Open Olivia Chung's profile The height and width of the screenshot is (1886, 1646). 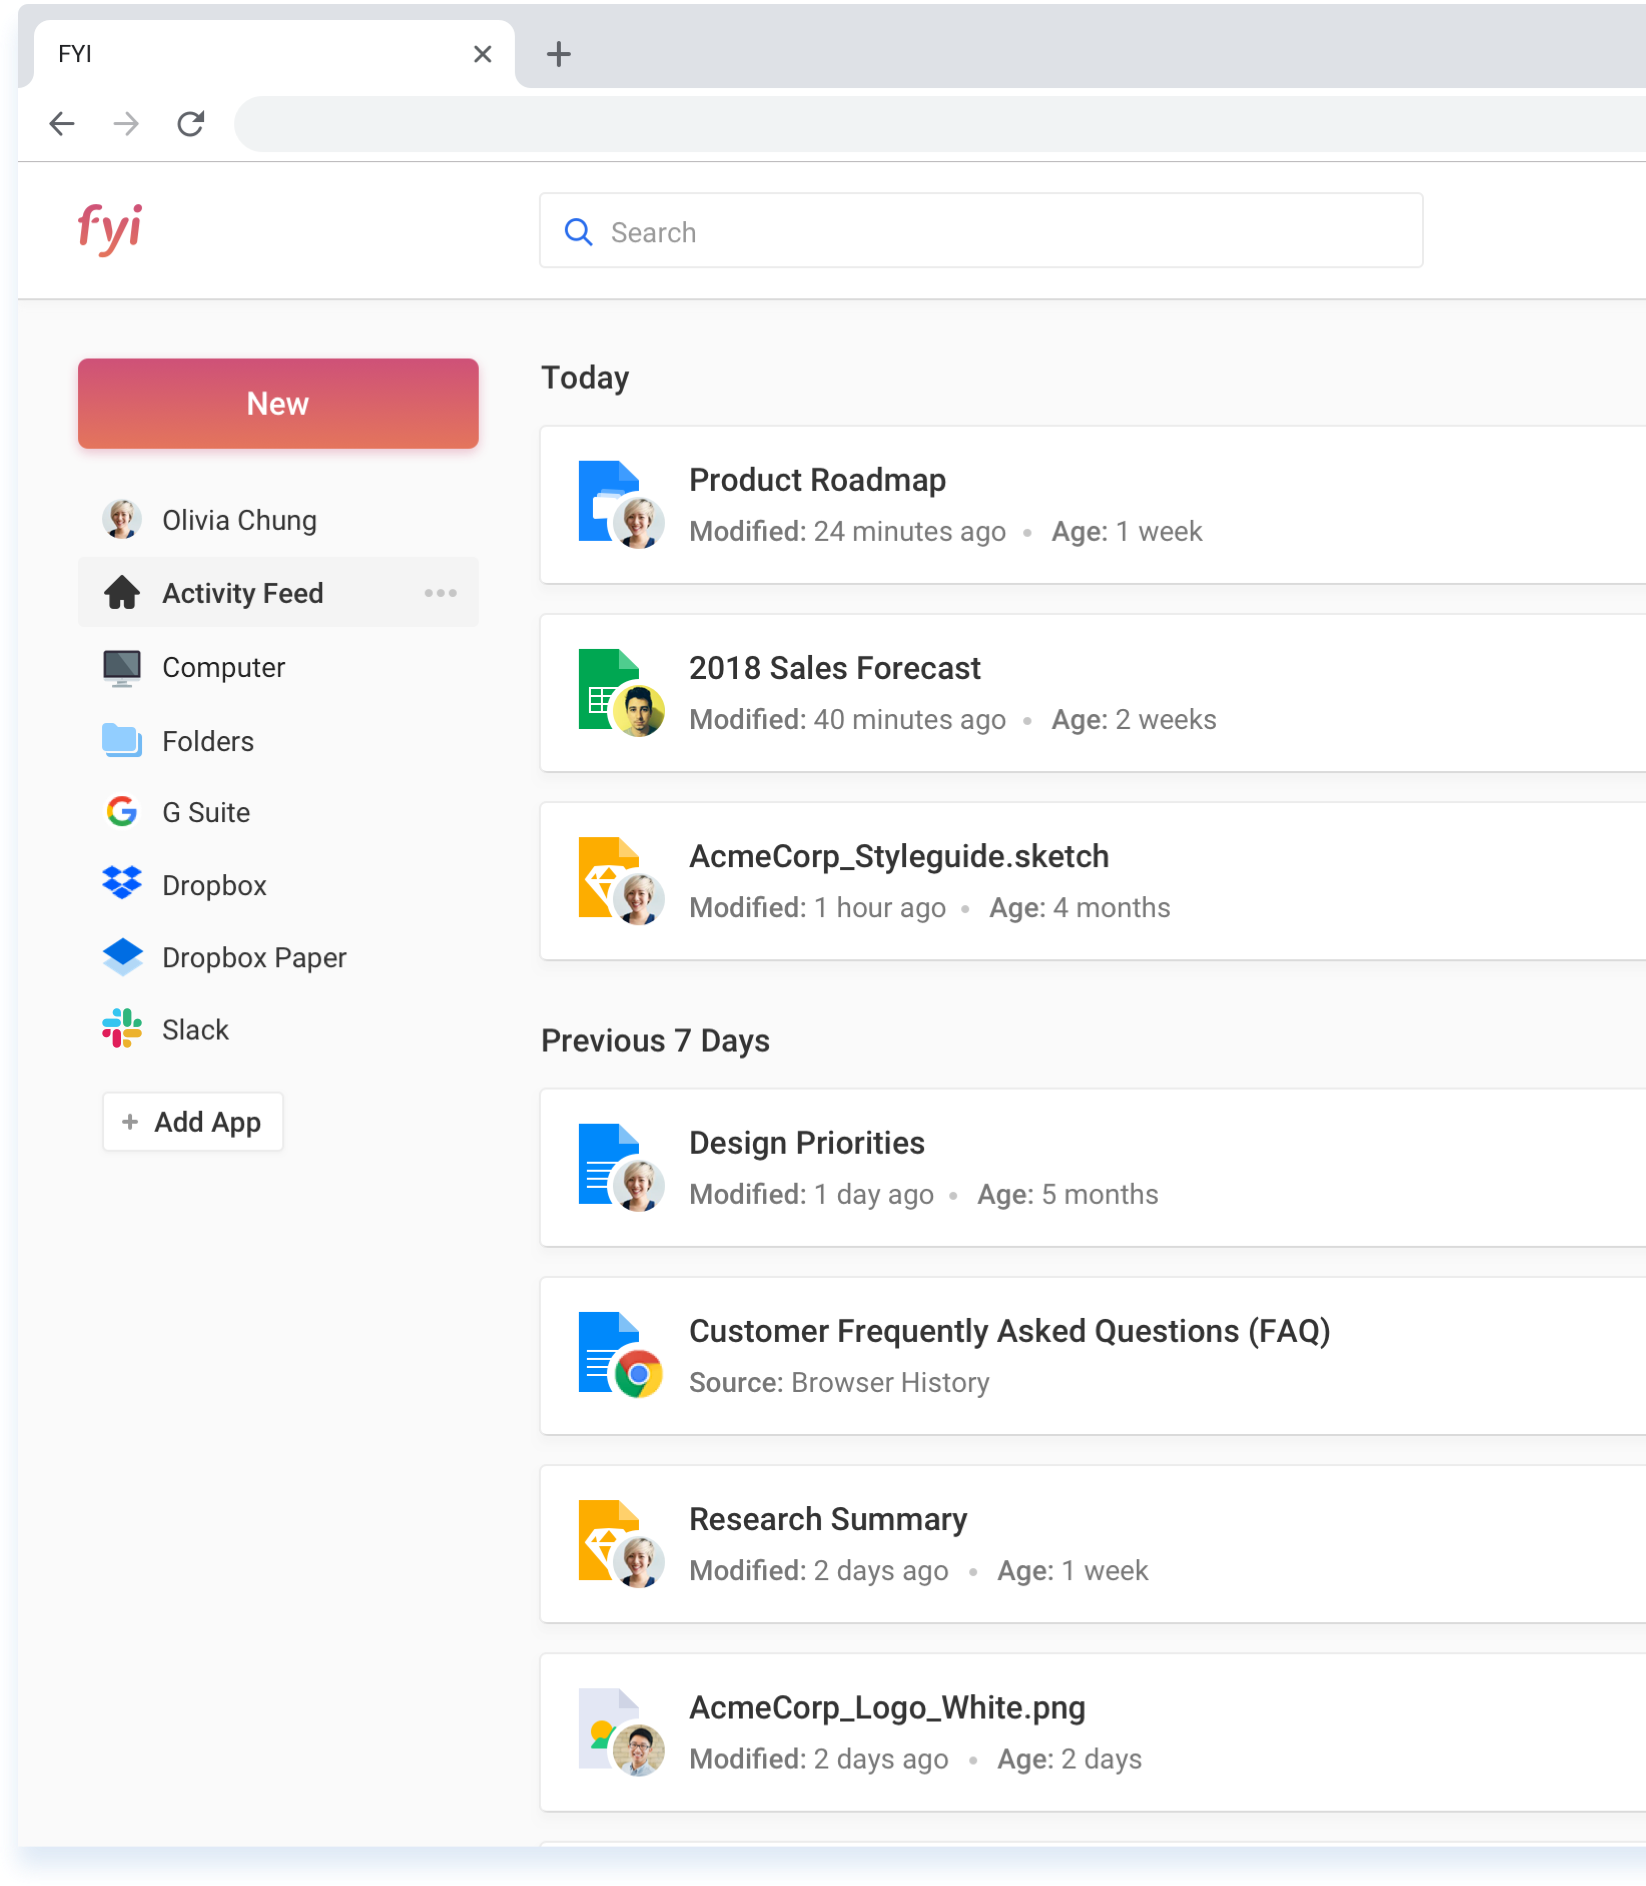coord(239,520)
